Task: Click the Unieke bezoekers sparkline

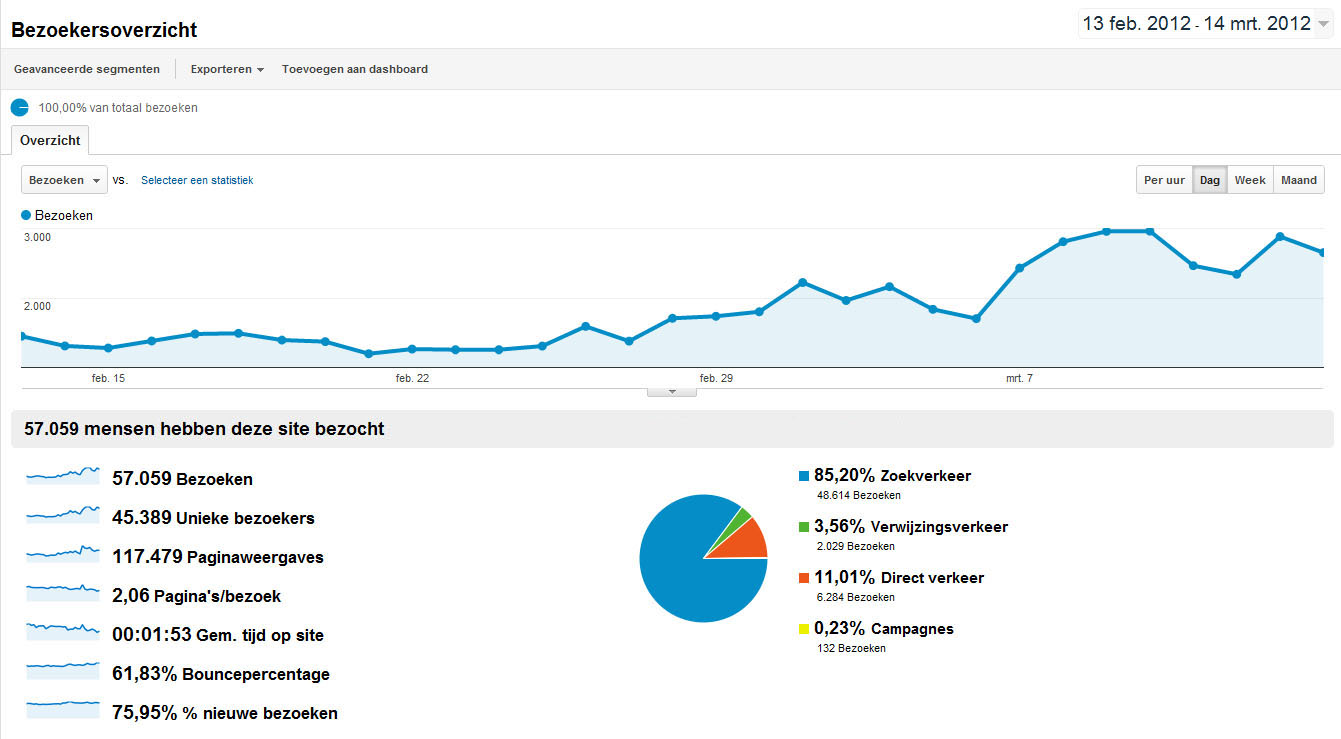Action: [x=63, y=513]
